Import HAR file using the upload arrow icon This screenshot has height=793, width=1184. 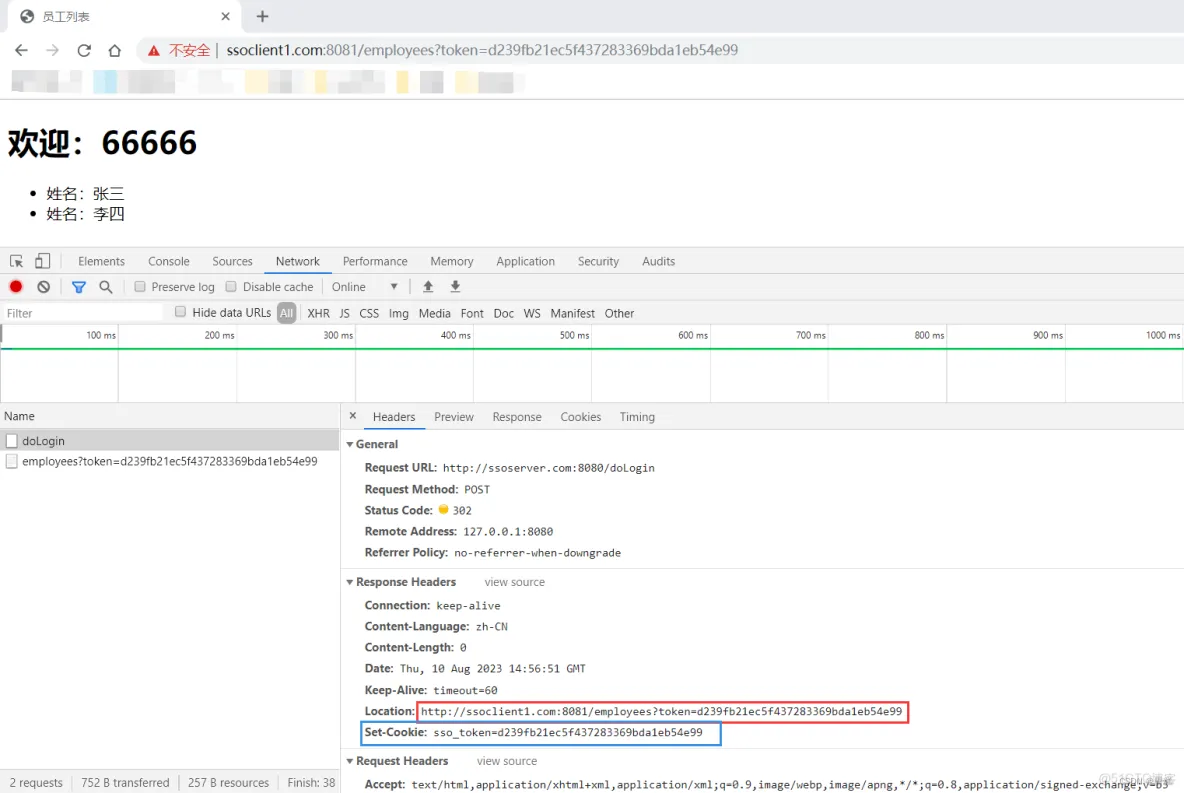click(x=428, y=287)
